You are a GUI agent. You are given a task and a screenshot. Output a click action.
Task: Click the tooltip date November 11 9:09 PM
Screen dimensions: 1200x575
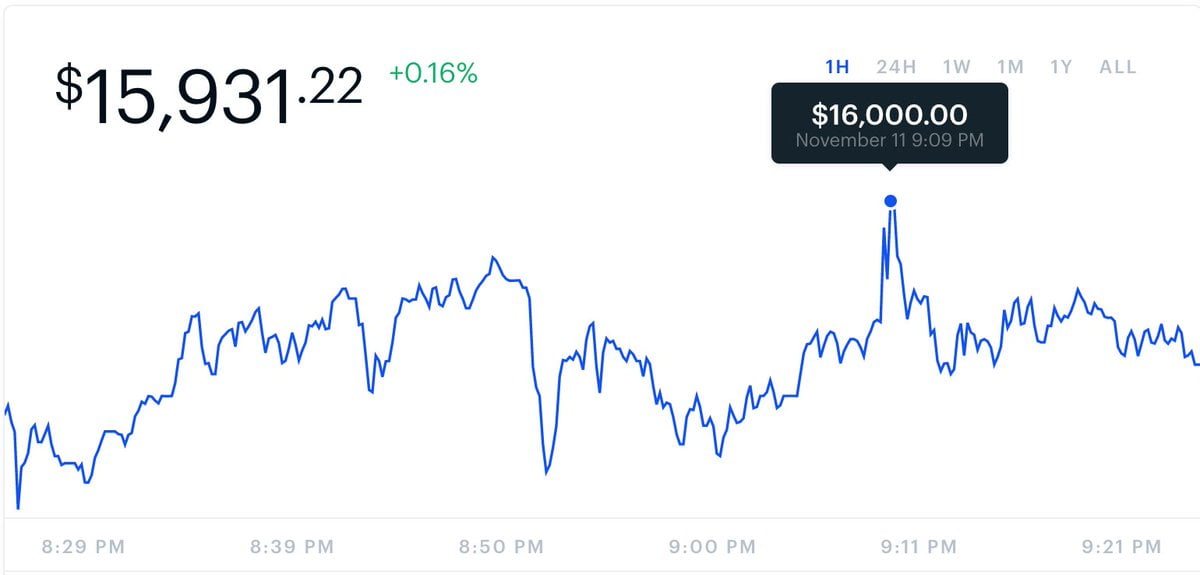[889, 140]
